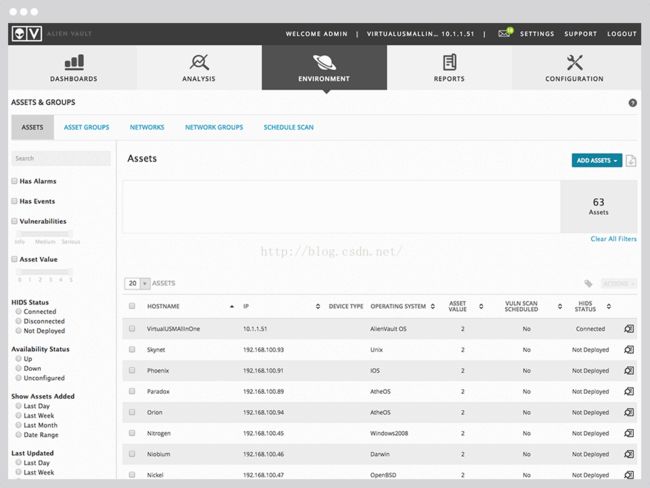Viewport: 650px width, 488px height.
Task: Switch to the Networks tab
Action: click(x=147, y=127)
